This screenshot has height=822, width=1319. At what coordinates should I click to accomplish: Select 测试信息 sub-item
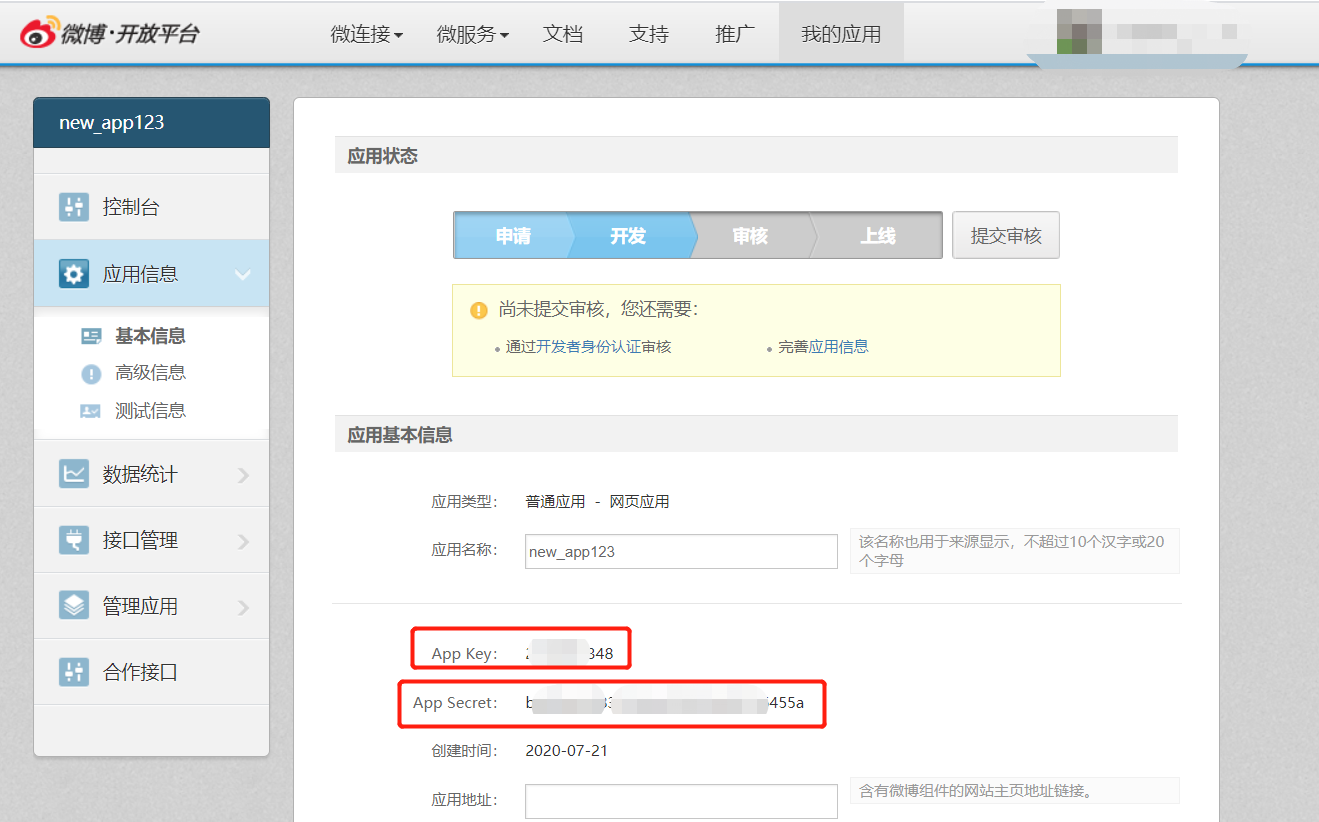(x=150, y=411)
